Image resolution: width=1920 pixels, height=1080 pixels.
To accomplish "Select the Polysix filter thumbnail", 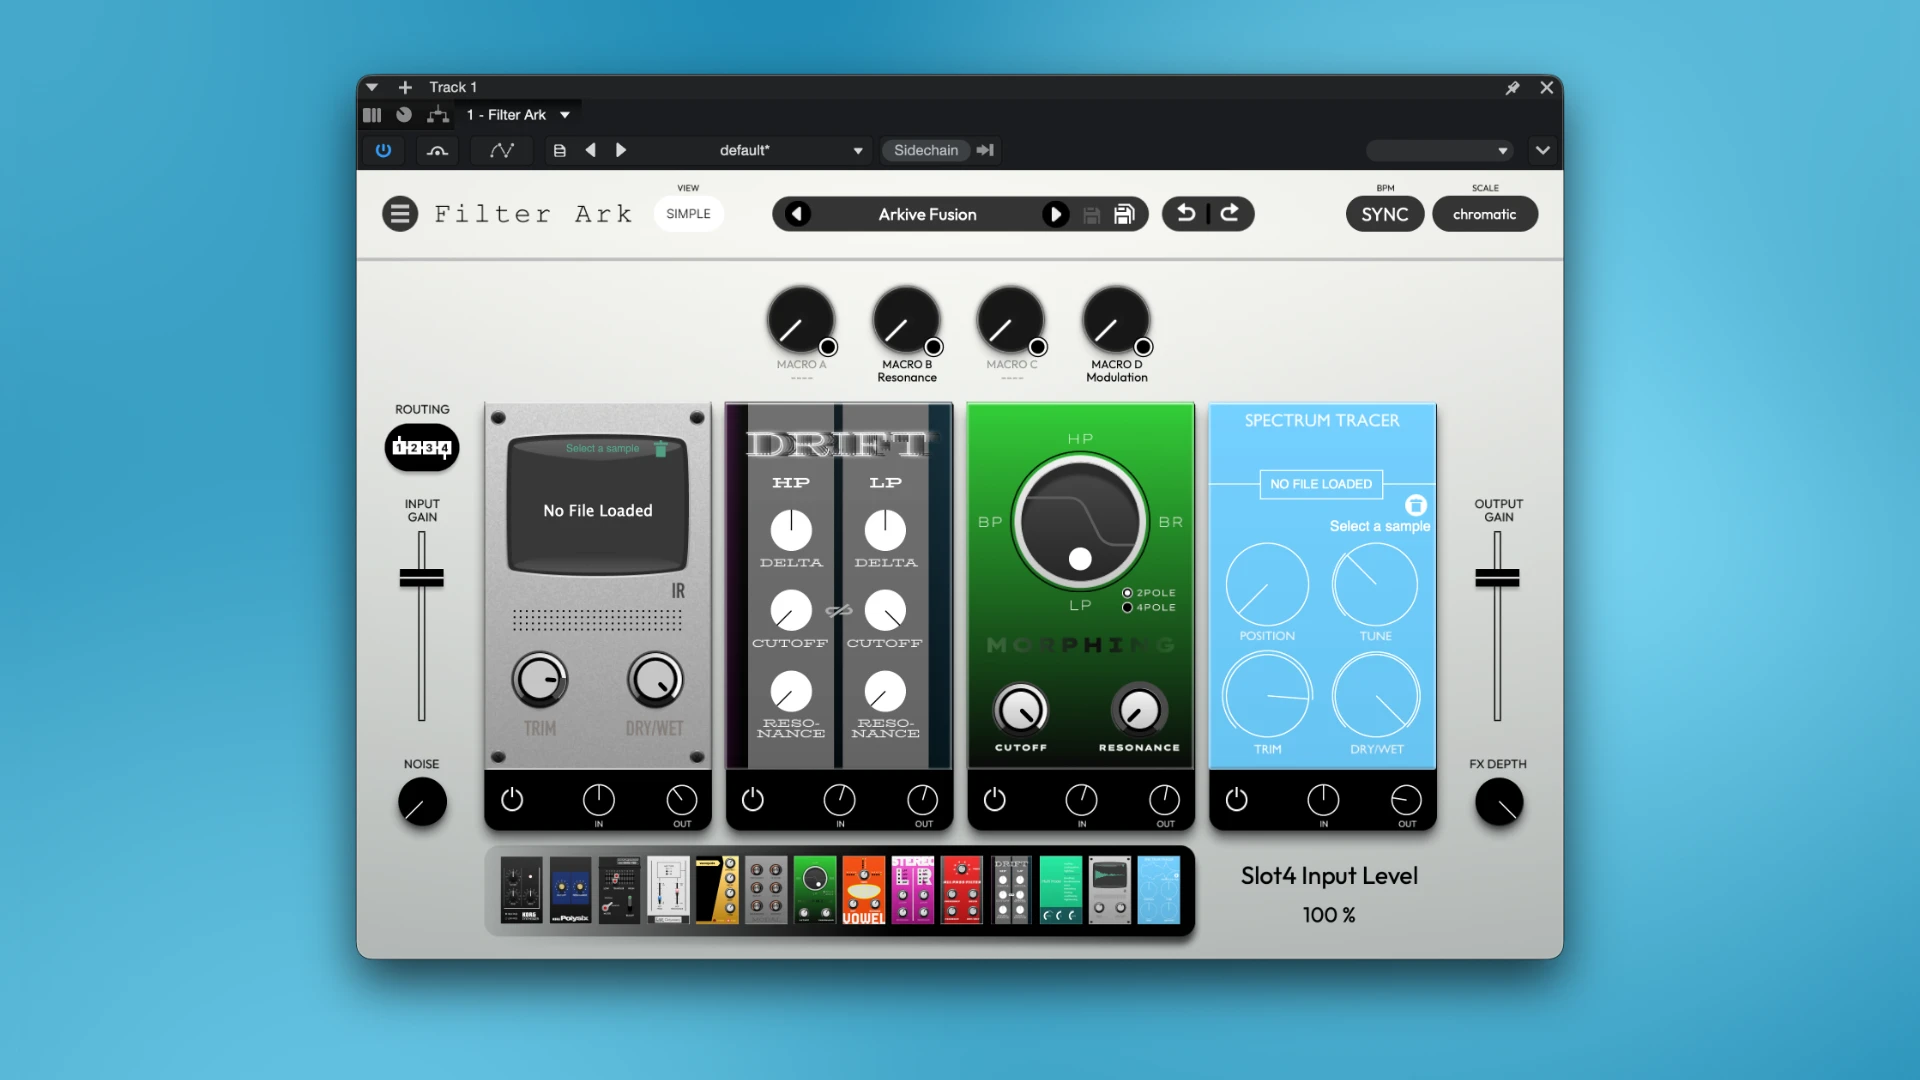I will point(570,890).
